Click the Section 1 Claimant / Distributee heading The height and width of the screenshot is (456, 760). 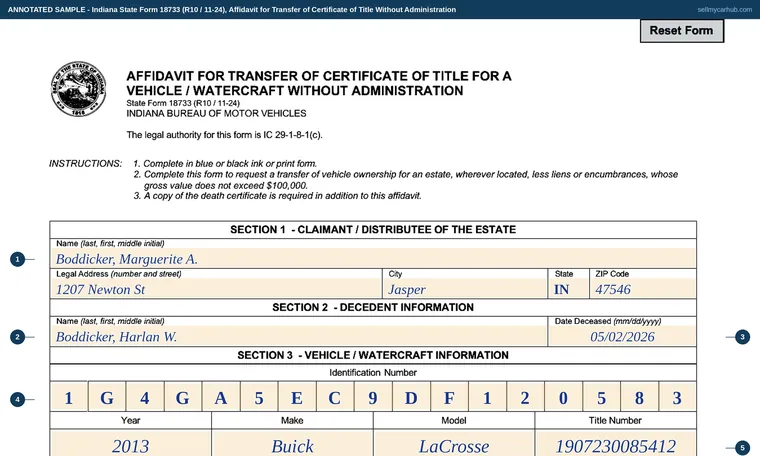373,230
